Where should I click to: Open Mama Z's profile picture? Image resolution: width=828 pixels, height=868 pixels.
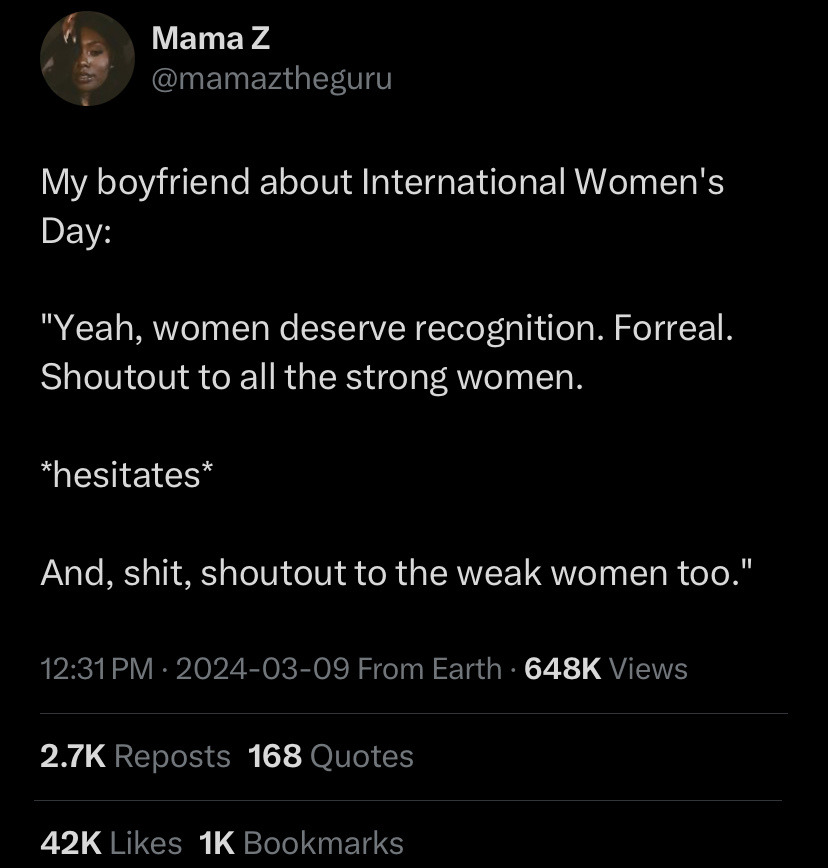click(x=87, y=59)
